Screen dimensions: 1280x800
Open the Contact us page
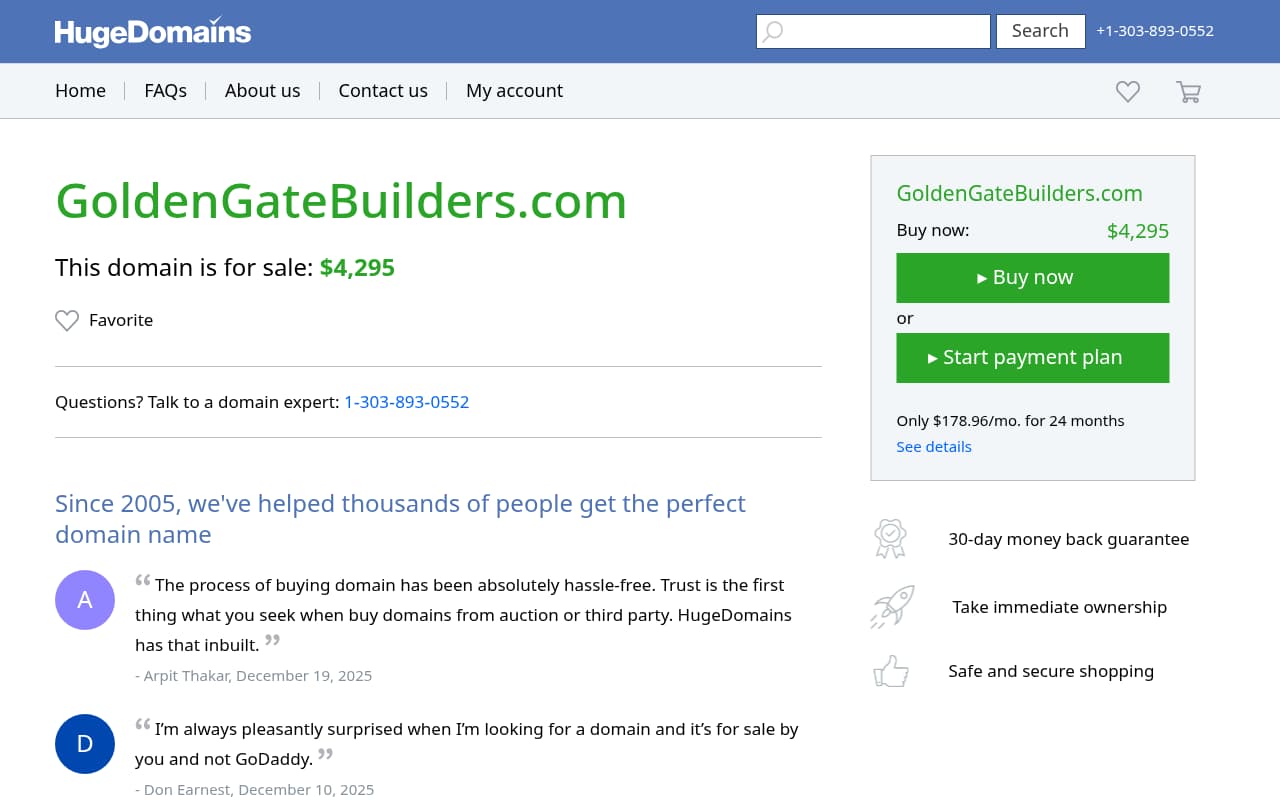click(383, 90)
